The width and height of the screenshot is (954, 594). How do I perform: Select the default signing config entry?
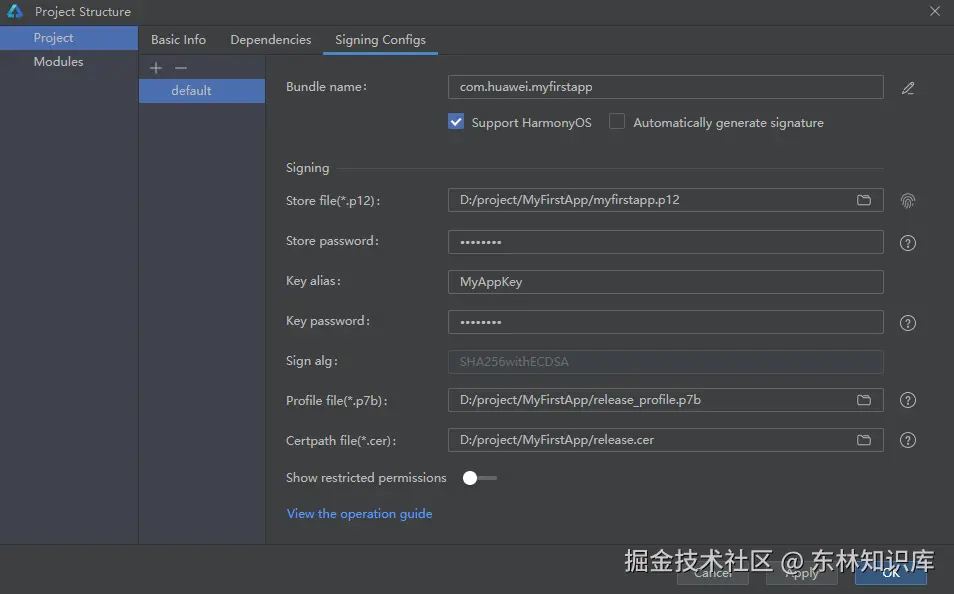tap(202, 91)
